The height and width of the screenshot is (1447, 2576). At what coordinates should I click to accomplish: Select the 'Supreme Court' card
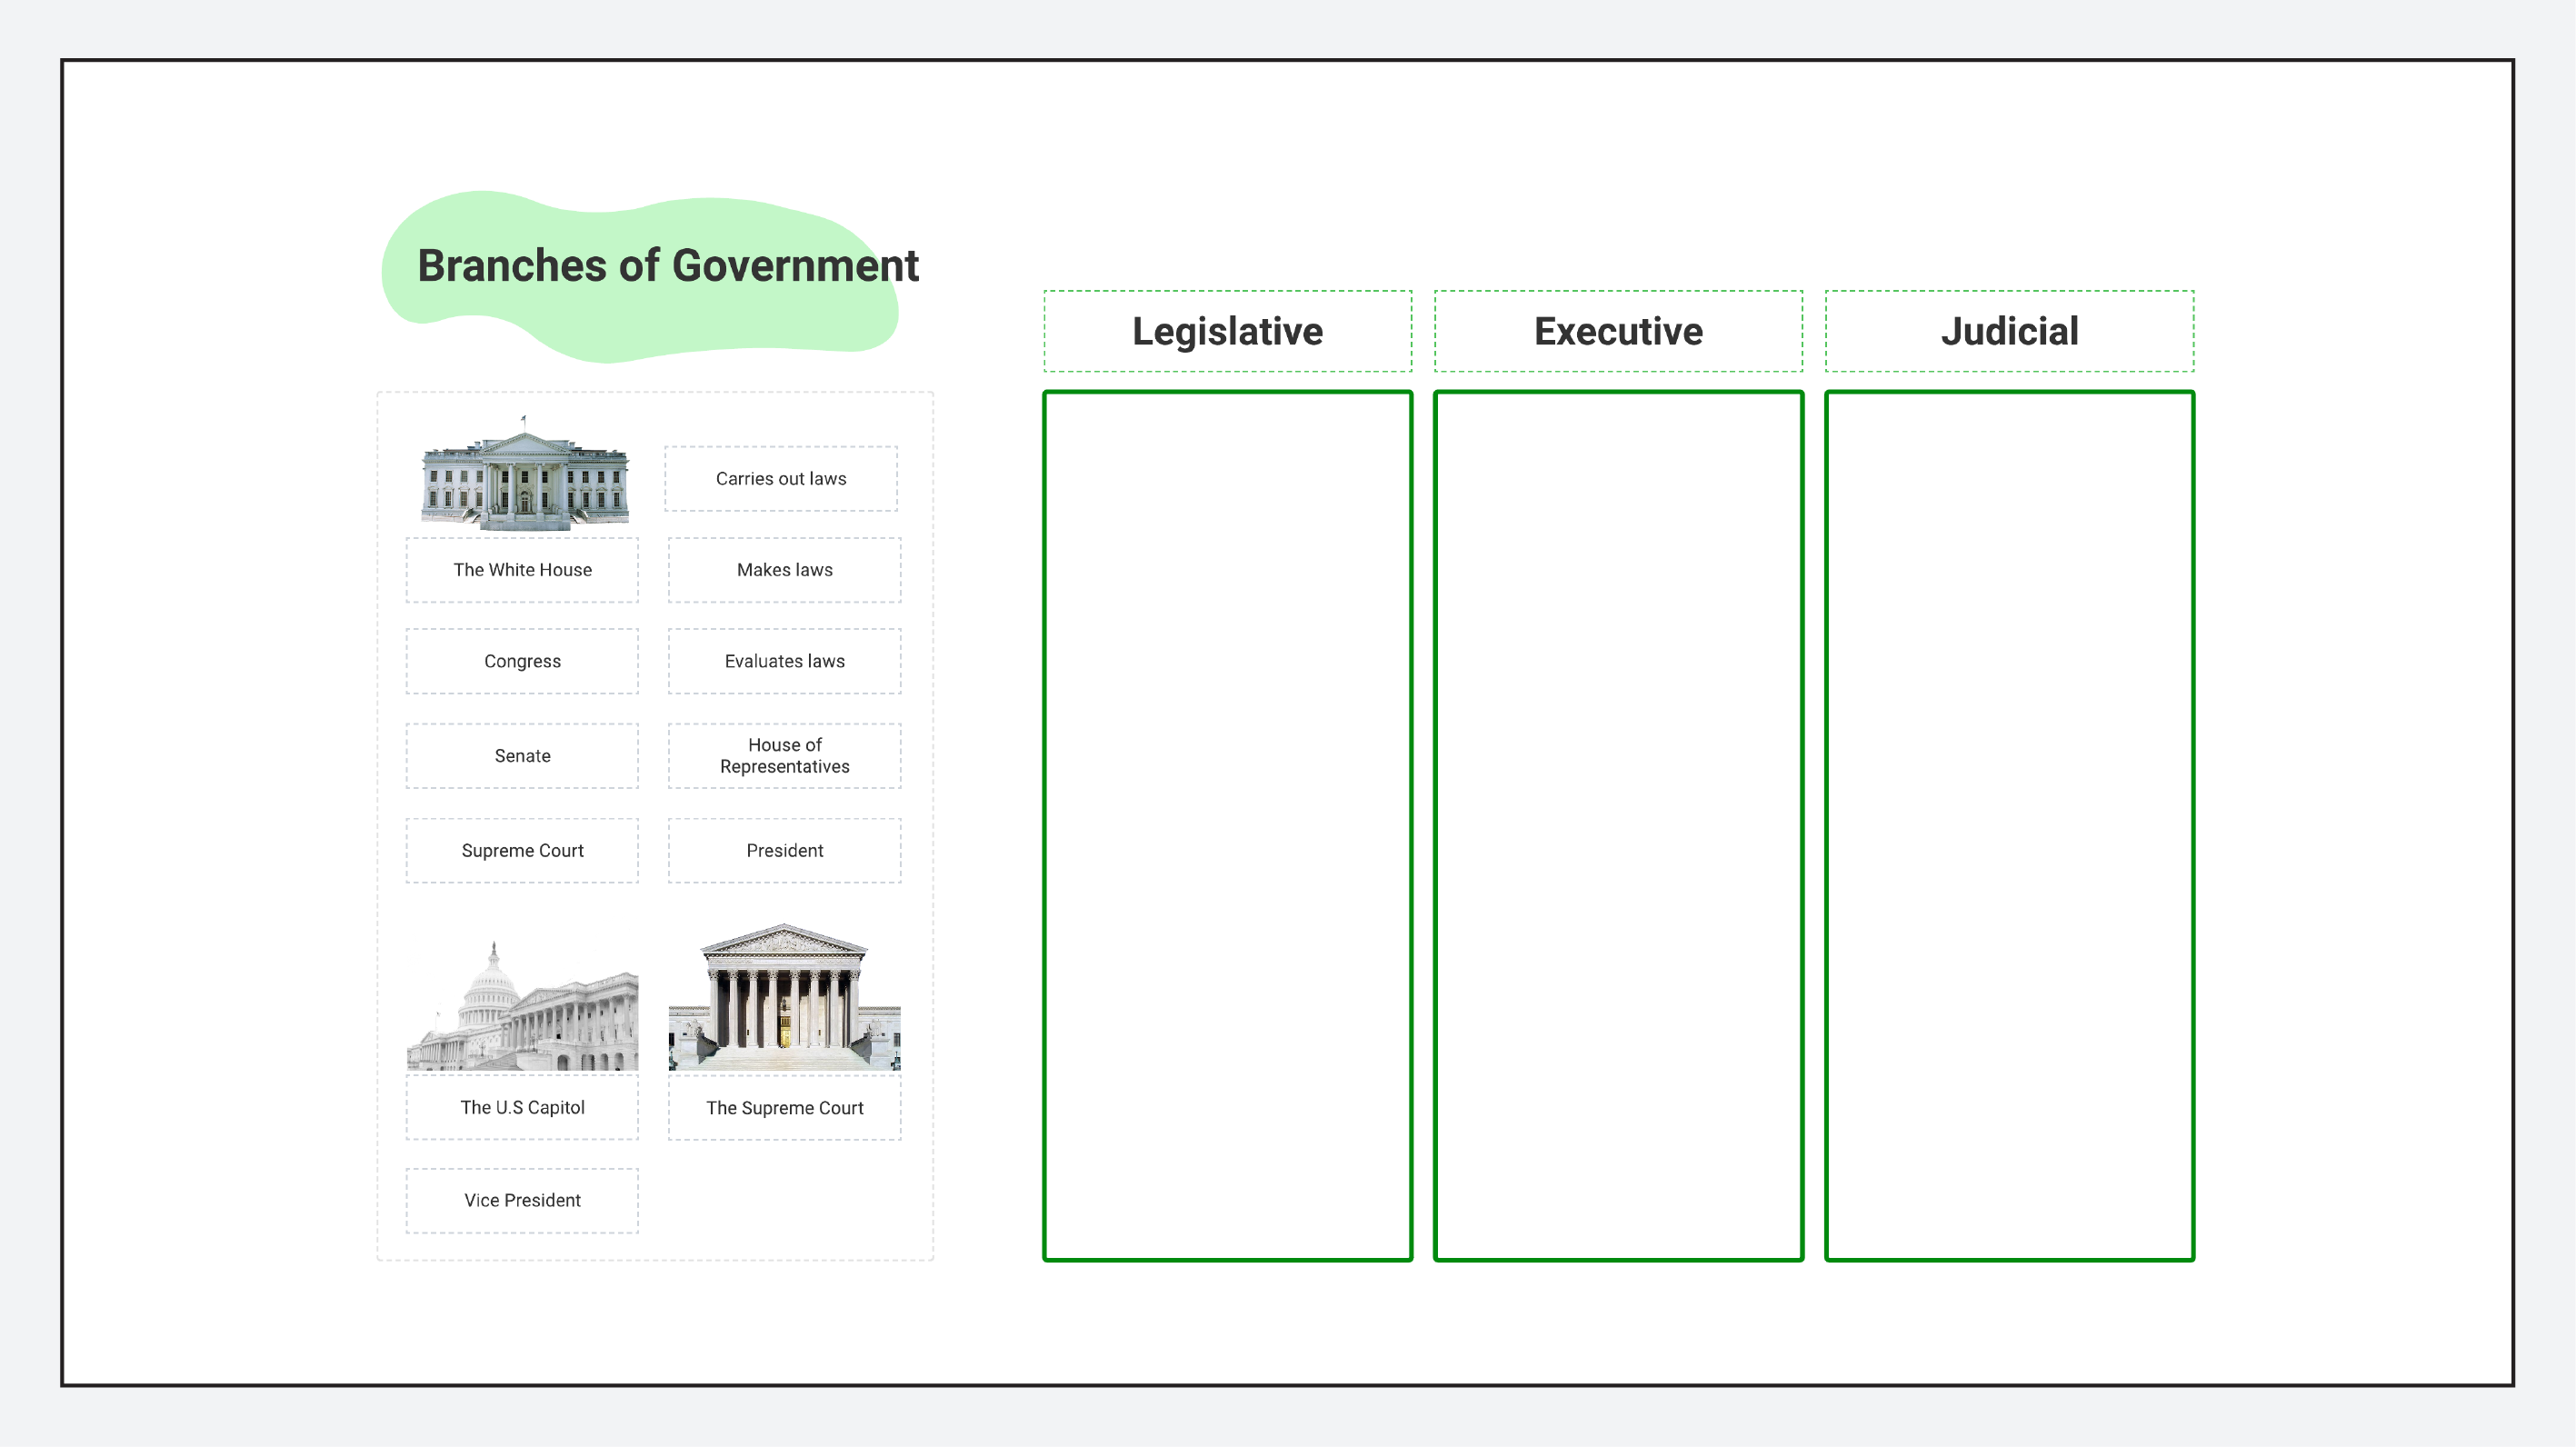(x=522, y=849)
